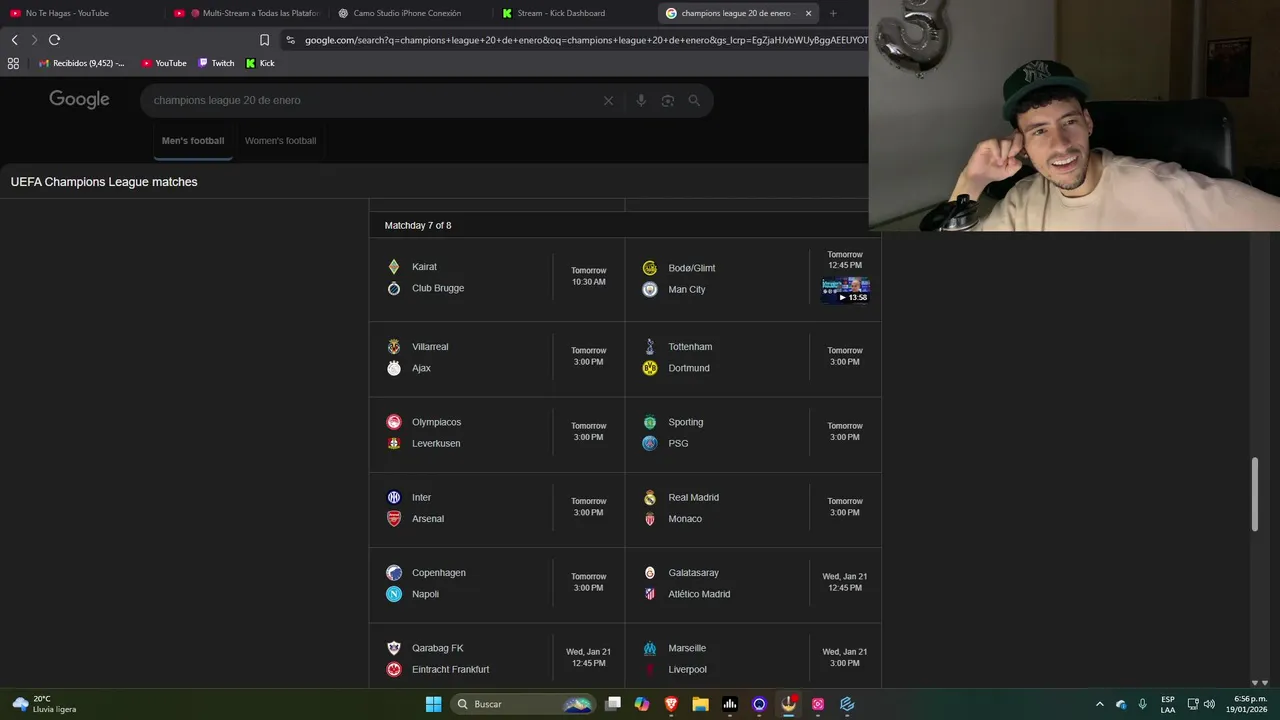Click the Google search input field
The width and height of the screenshot is (1280, 720).
tap(375, 100)
